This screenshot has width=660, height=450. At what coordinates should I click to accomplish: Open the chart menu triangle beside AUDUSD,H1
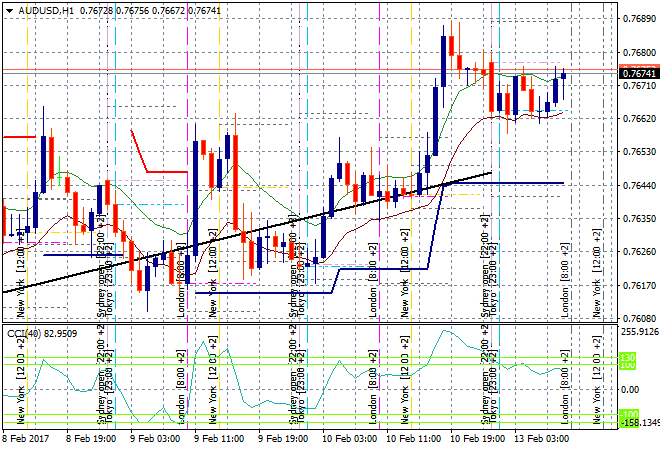pos(7,8)
